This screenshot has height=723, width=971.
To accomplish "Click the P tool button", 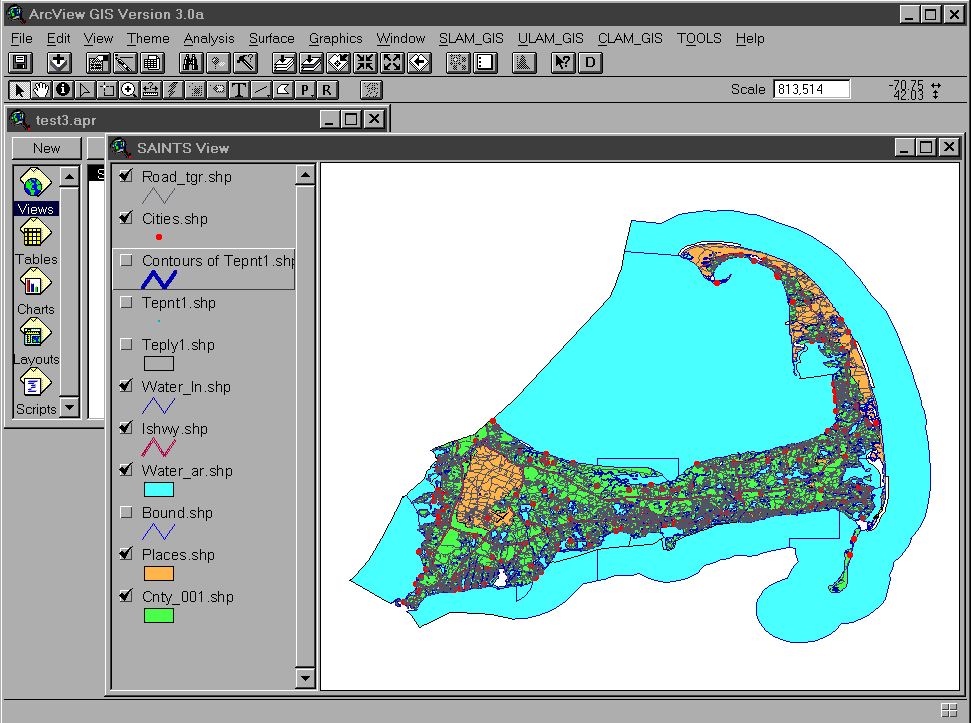I will pyautogui.click(x=305, y=90).
